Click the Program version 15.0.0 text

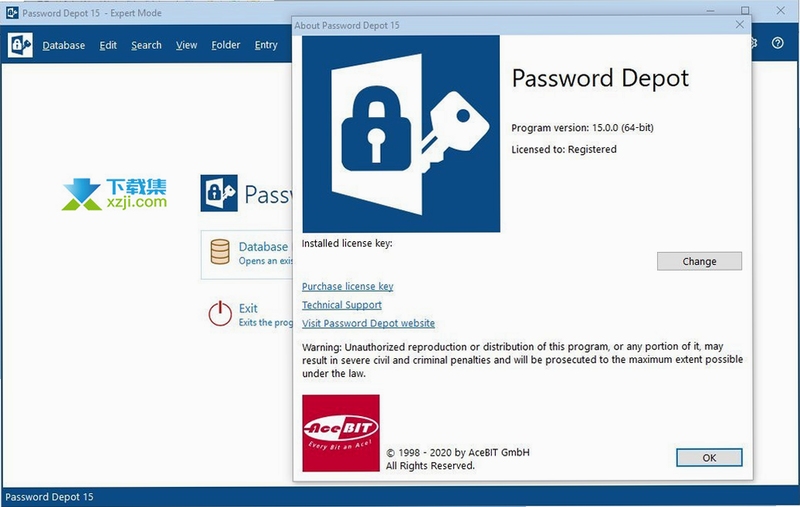pos(582,128)
